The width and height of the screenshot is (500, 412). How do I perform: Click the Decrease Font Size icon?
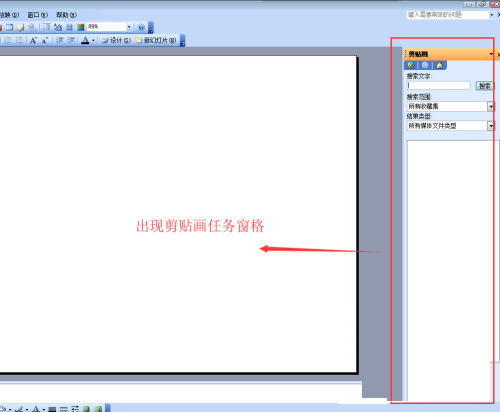(x=45, y=40)
